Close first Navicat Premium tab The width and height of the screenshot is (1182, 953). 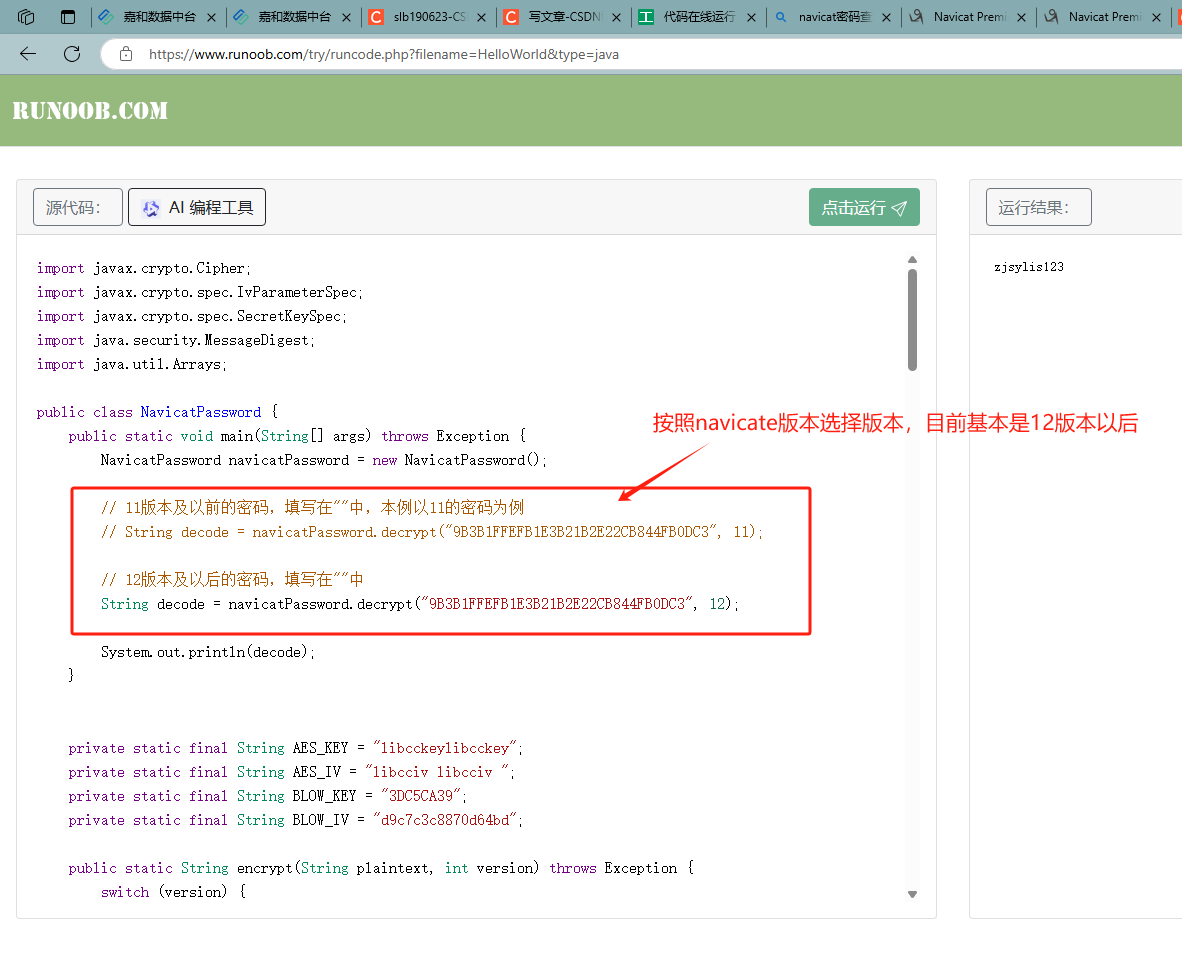coord(1021,17)
